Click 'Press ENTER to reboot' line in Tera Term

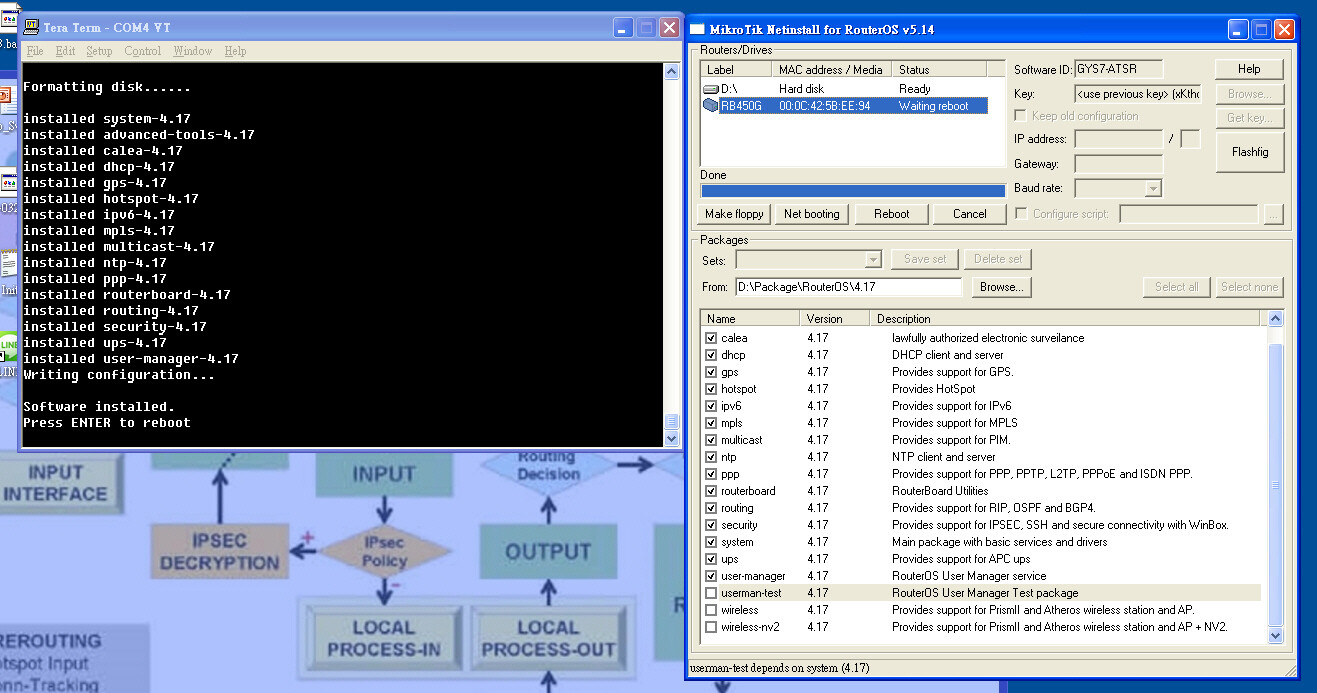point(107,423)
